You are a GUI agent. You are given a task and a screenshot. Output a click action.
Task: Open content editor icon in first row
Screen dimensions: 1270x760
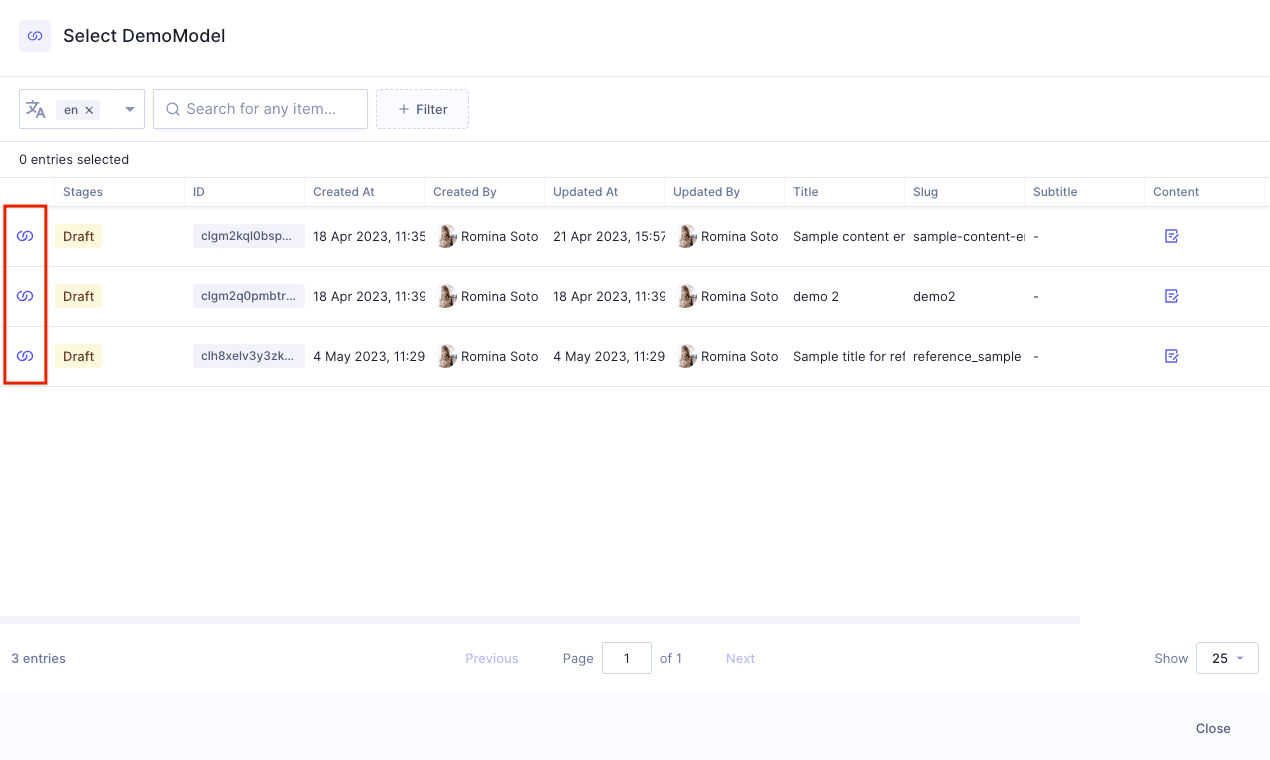[x=1172, y=236]
